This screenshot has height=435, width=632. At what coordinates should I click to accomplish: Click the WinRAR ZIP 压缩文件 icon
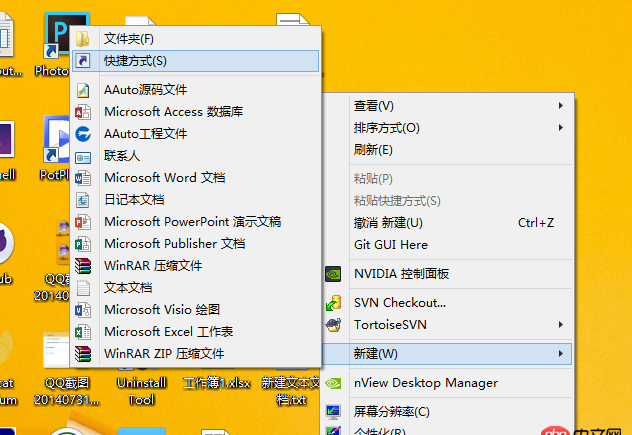(x=83, y=354)
